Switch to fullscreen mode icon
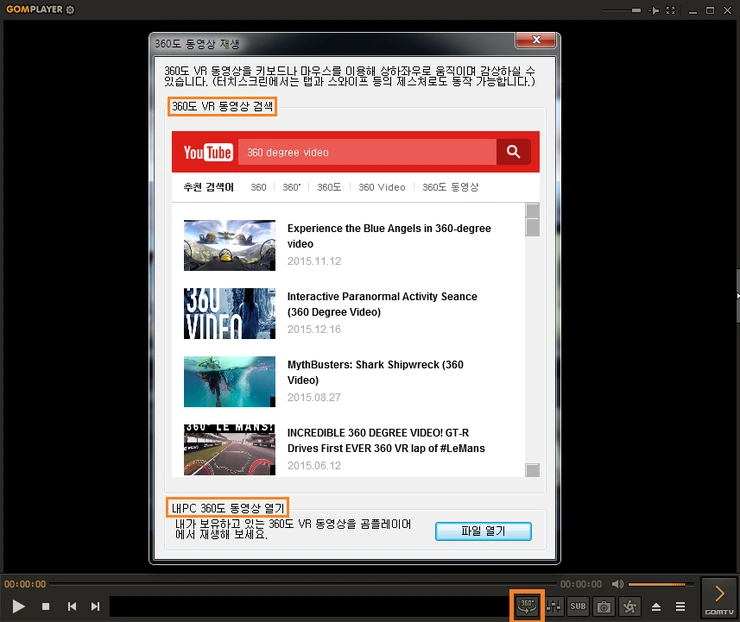 click(670, 10)
